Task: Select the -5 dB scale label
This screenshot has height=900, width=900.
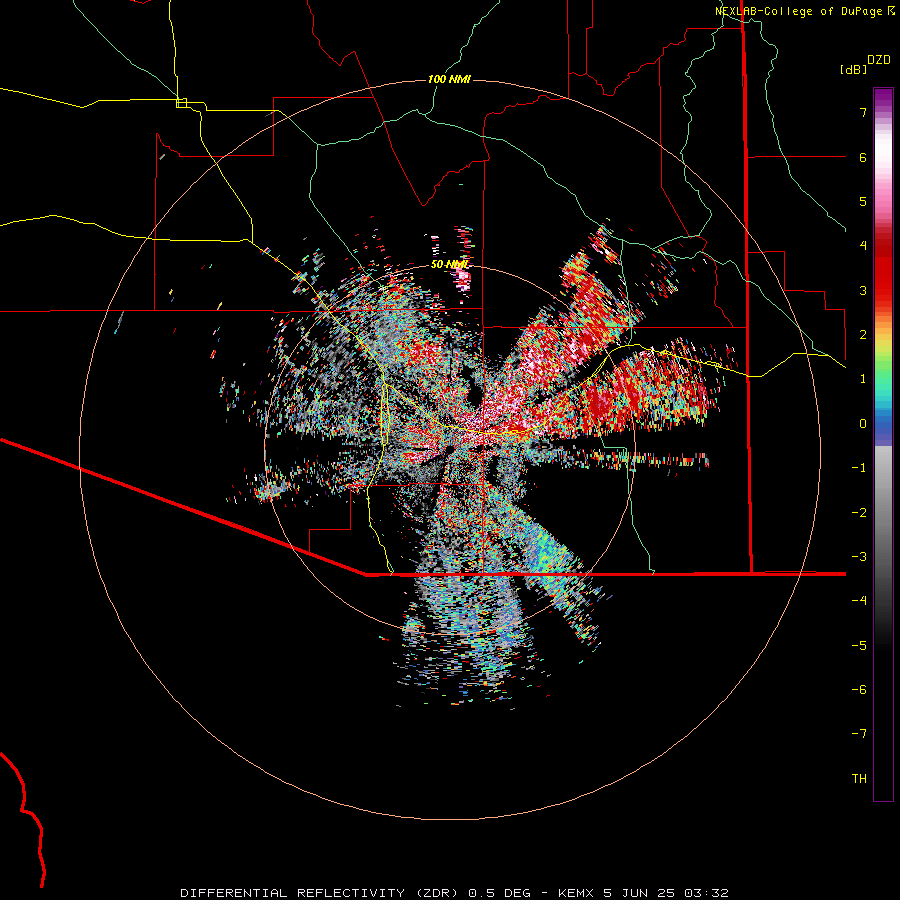Action: (x=859, y=646)
